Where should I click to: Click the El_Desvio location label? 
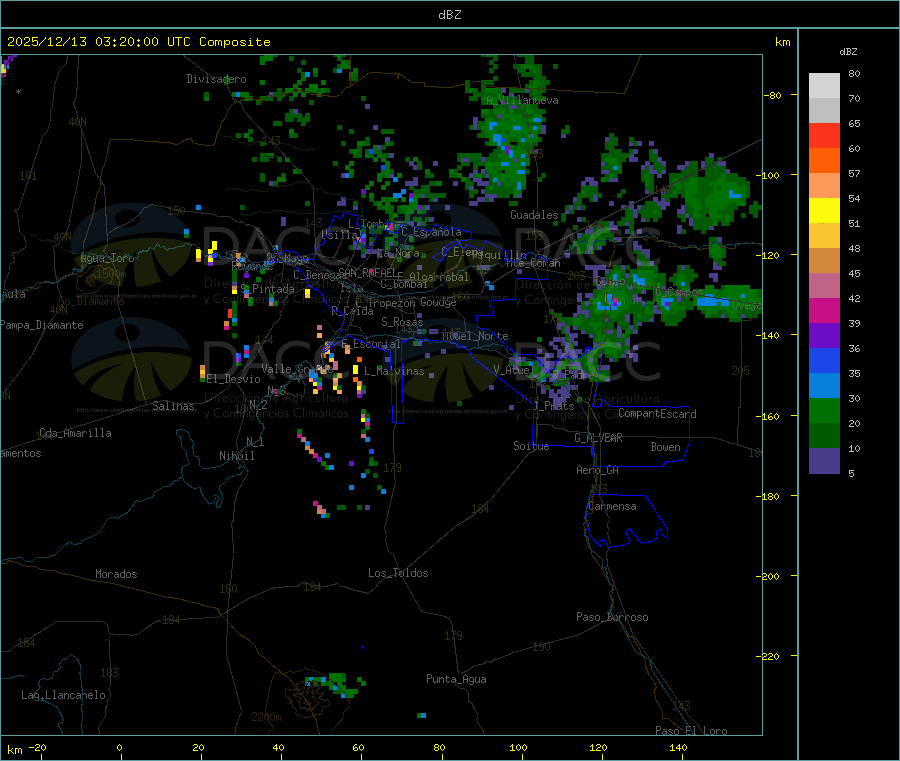pyautogui.click(x=234, y=379)
